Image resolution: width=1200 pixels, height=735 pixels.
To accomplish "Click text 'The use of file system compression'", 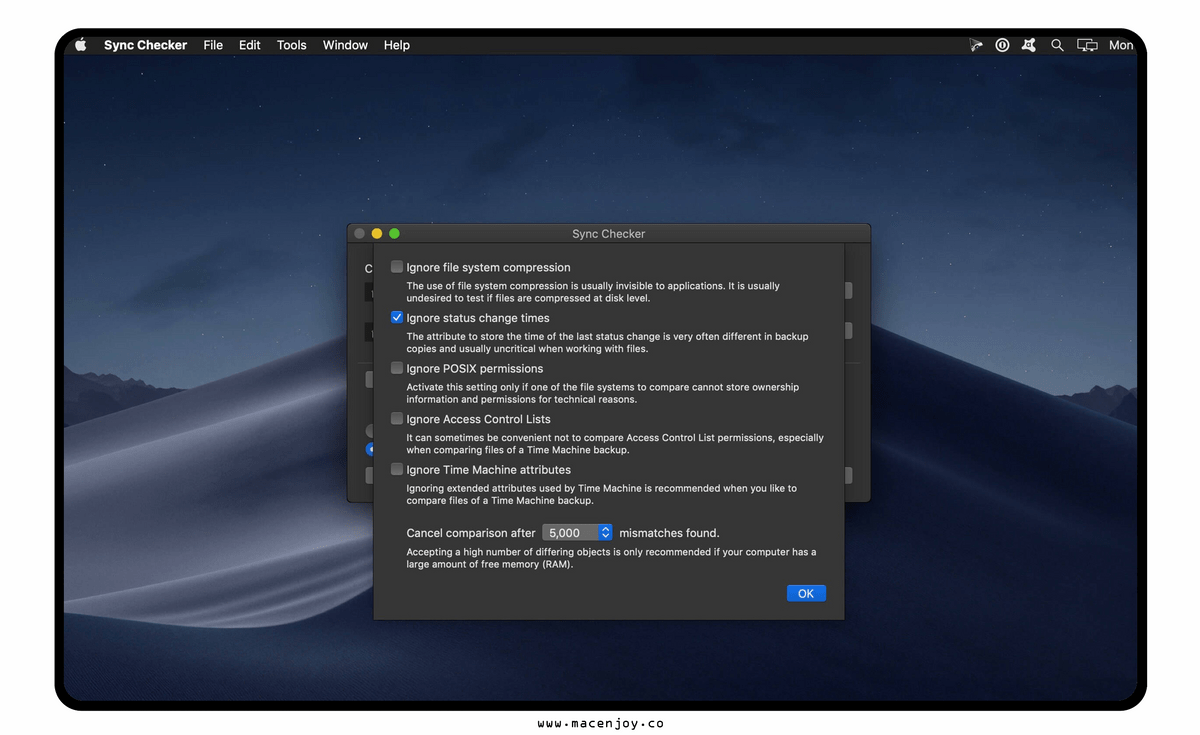I will [x=487, y=286].
